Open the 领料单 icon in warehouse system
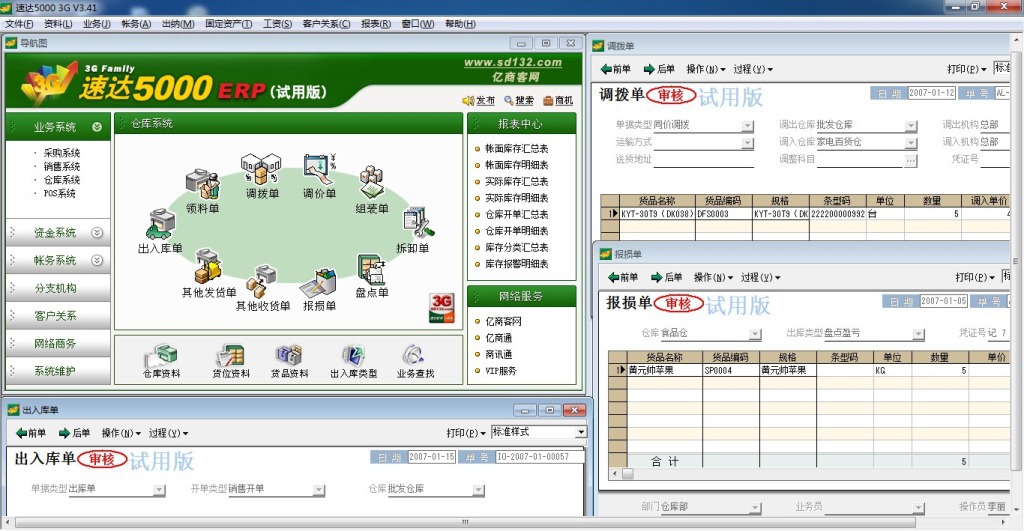The image size is (1024, 531). click(x=202, y=185)
